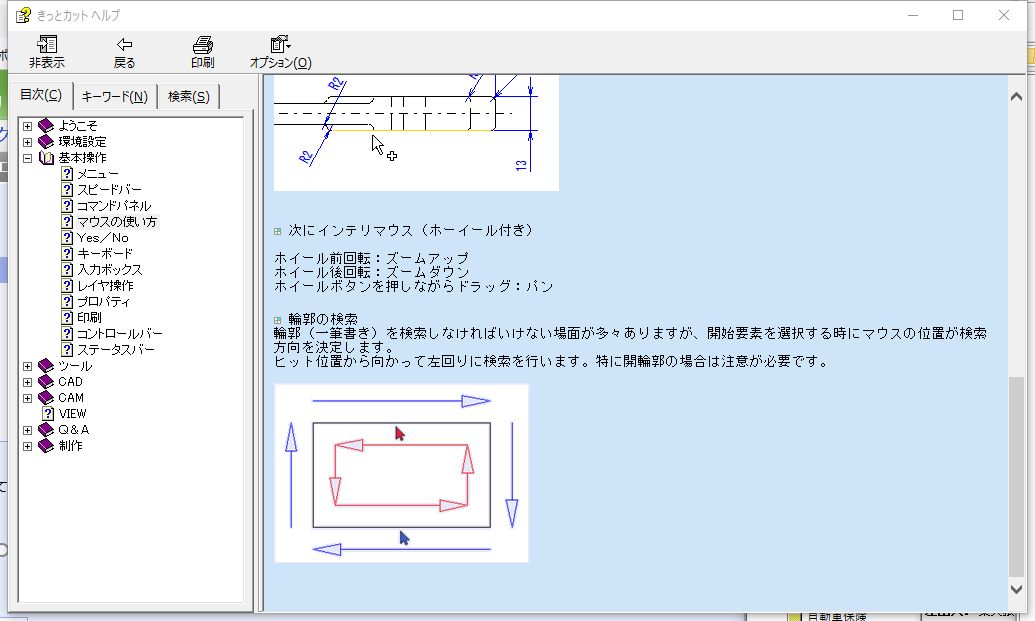Open the ステータスバー help topic
Image resolution: width=1035 pixels, height=621 pixels.
point(116,349)
